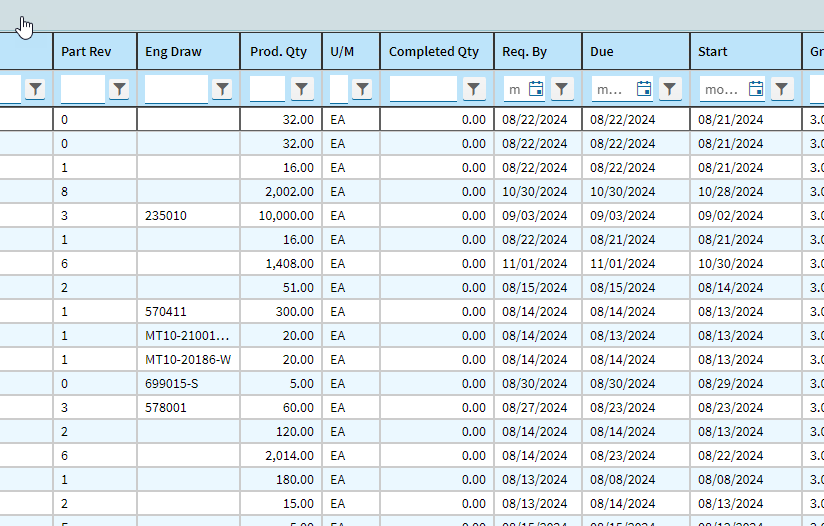Open the Start column filter icon
The width and height of the screenshot is (824, 526).
(x=782, y=89)
